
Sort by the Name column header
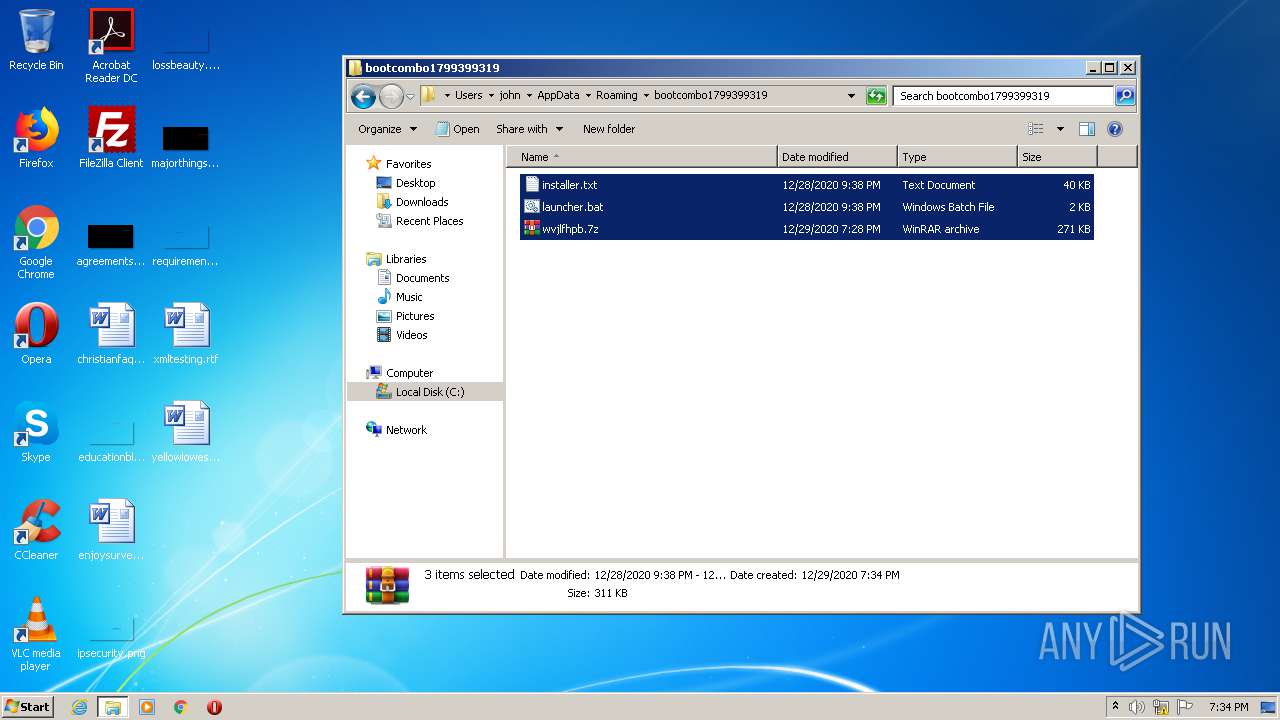point(642,157)
